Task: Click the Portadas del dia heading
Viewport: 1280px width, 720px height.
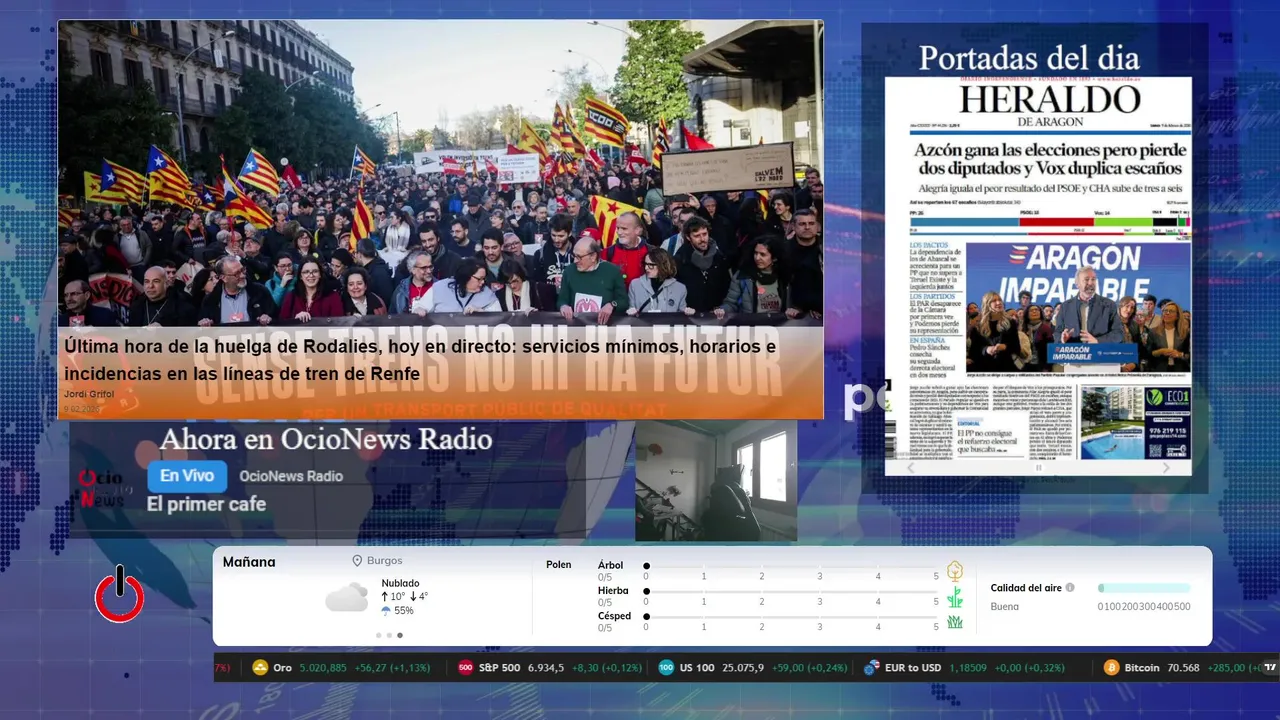Action: (x=1029, y=57)
